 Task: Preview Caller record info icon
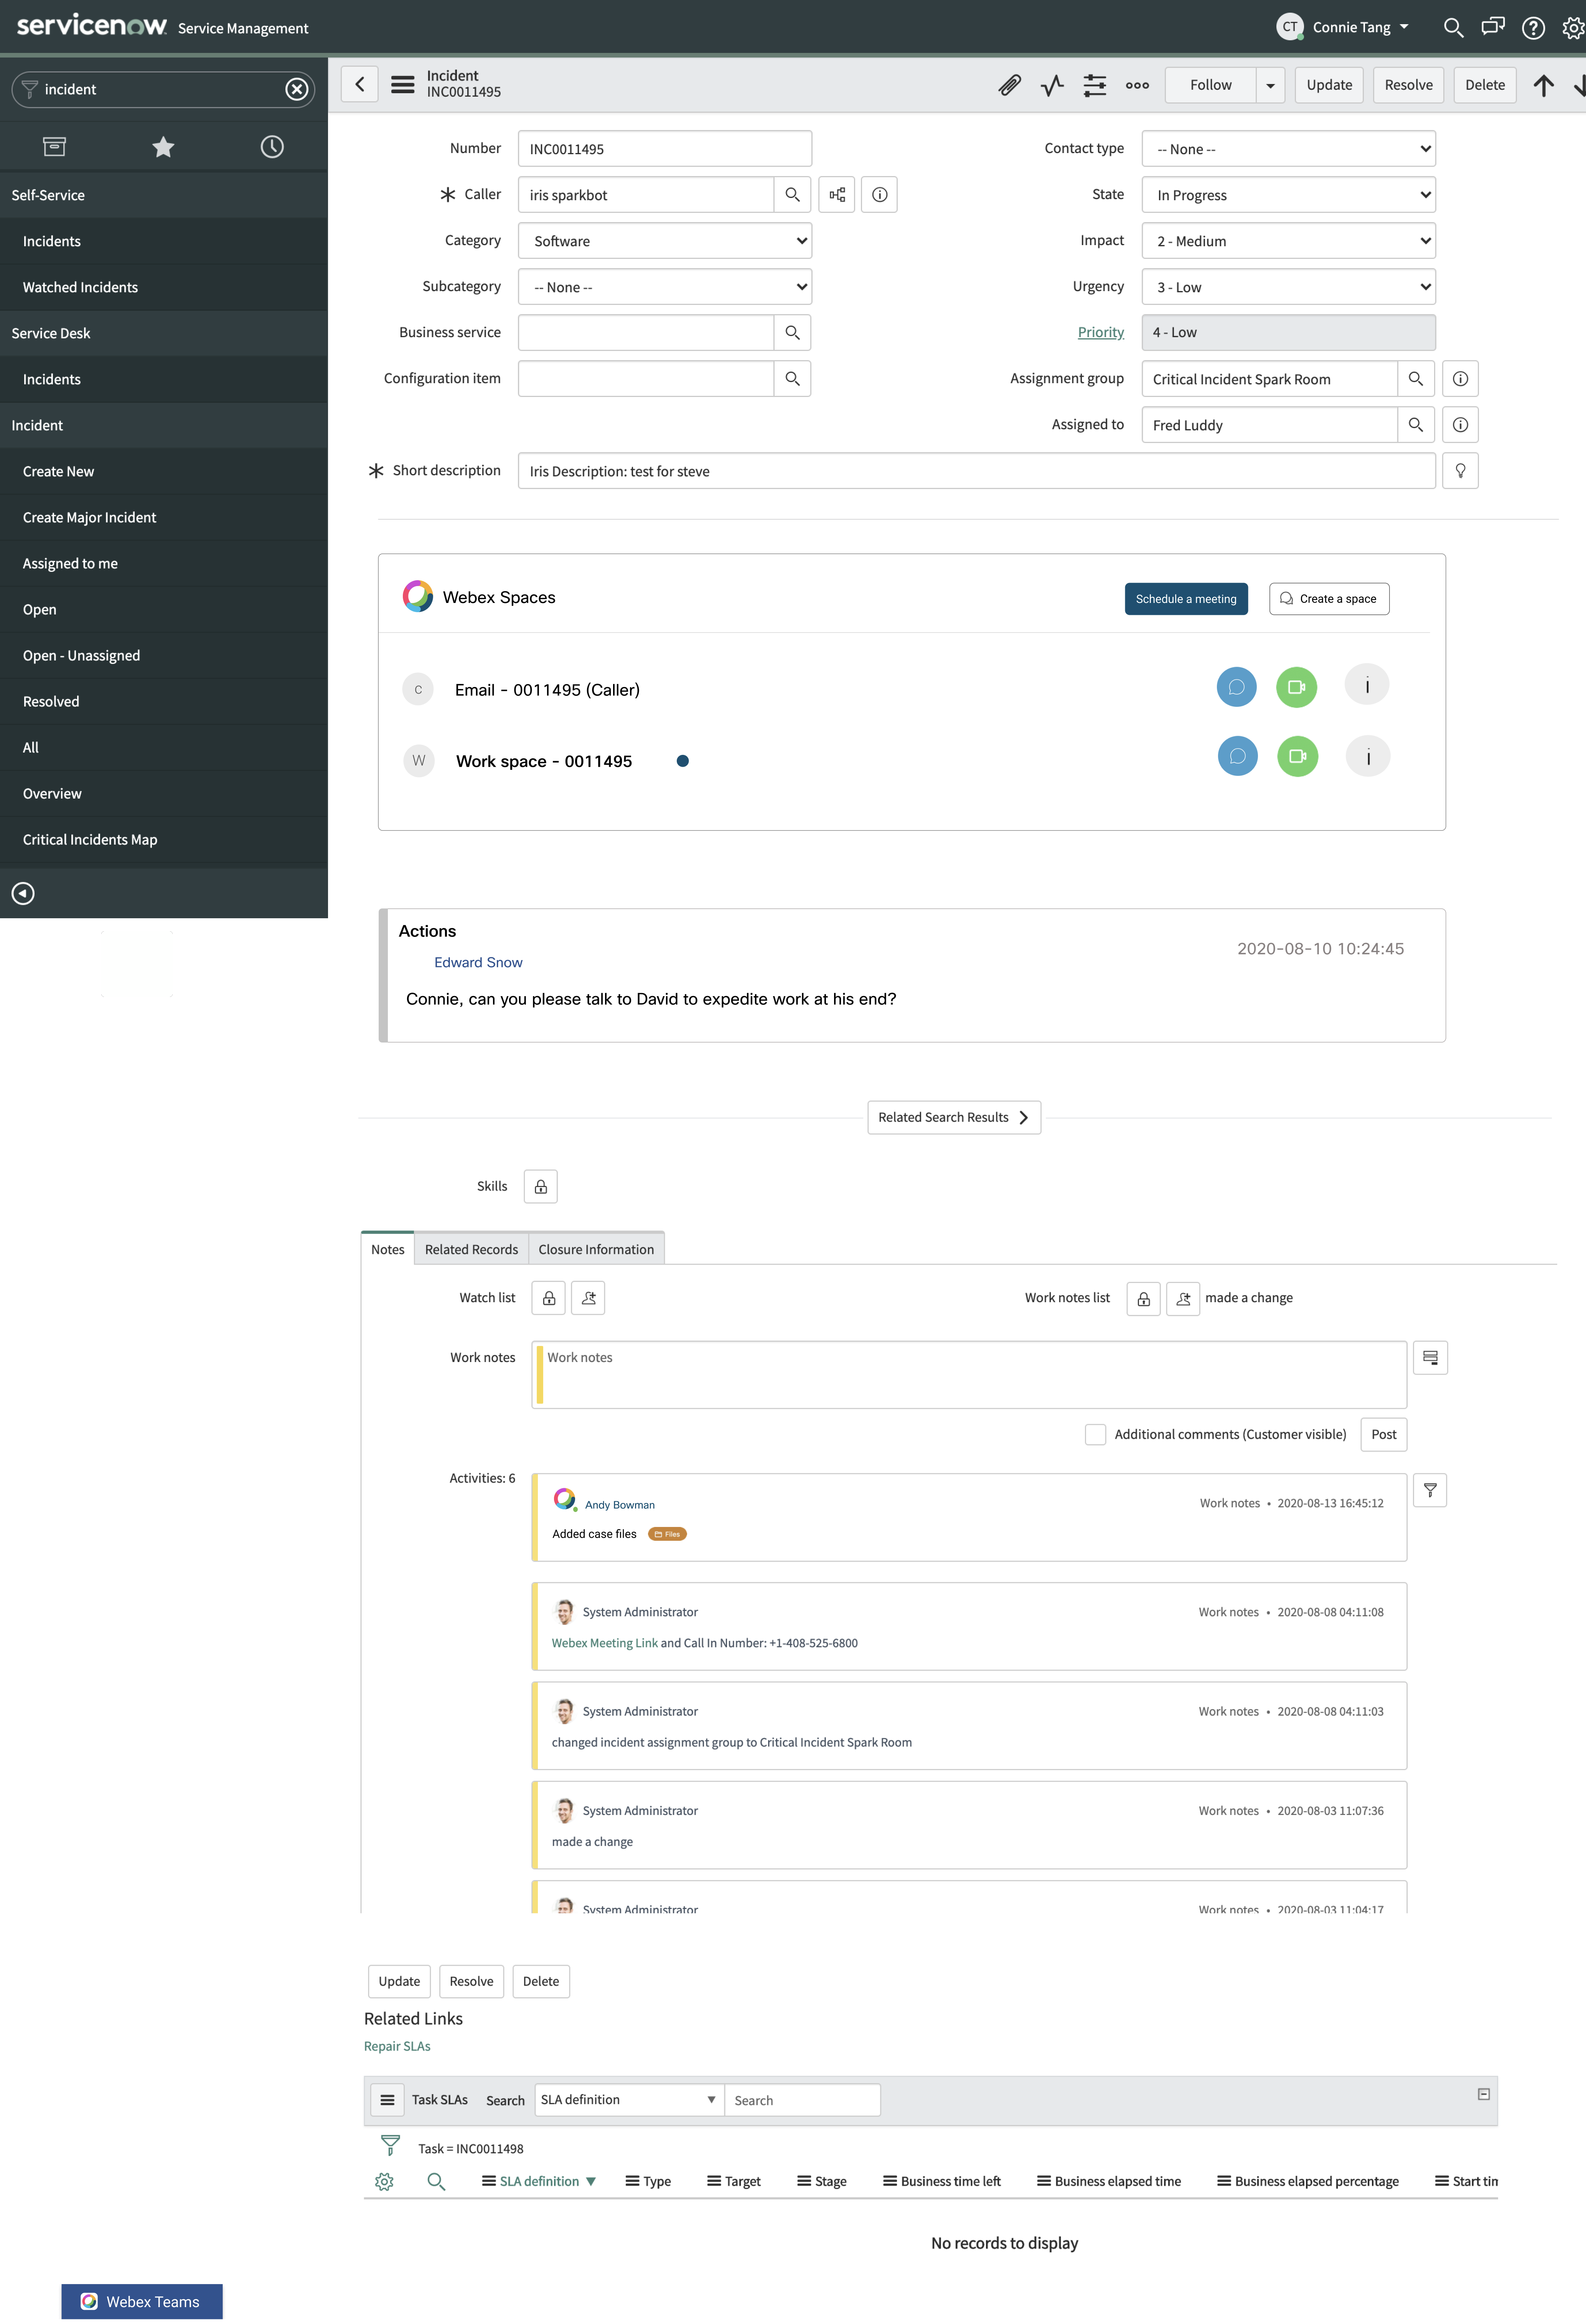880,195
